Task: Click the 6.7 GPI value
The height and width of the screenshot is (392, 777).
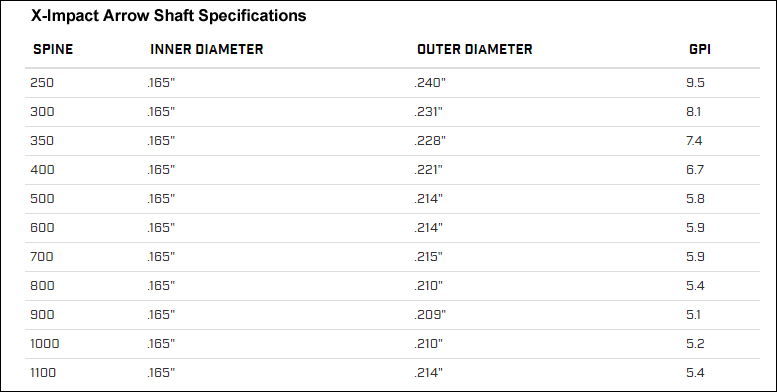Action: [695, 169]
